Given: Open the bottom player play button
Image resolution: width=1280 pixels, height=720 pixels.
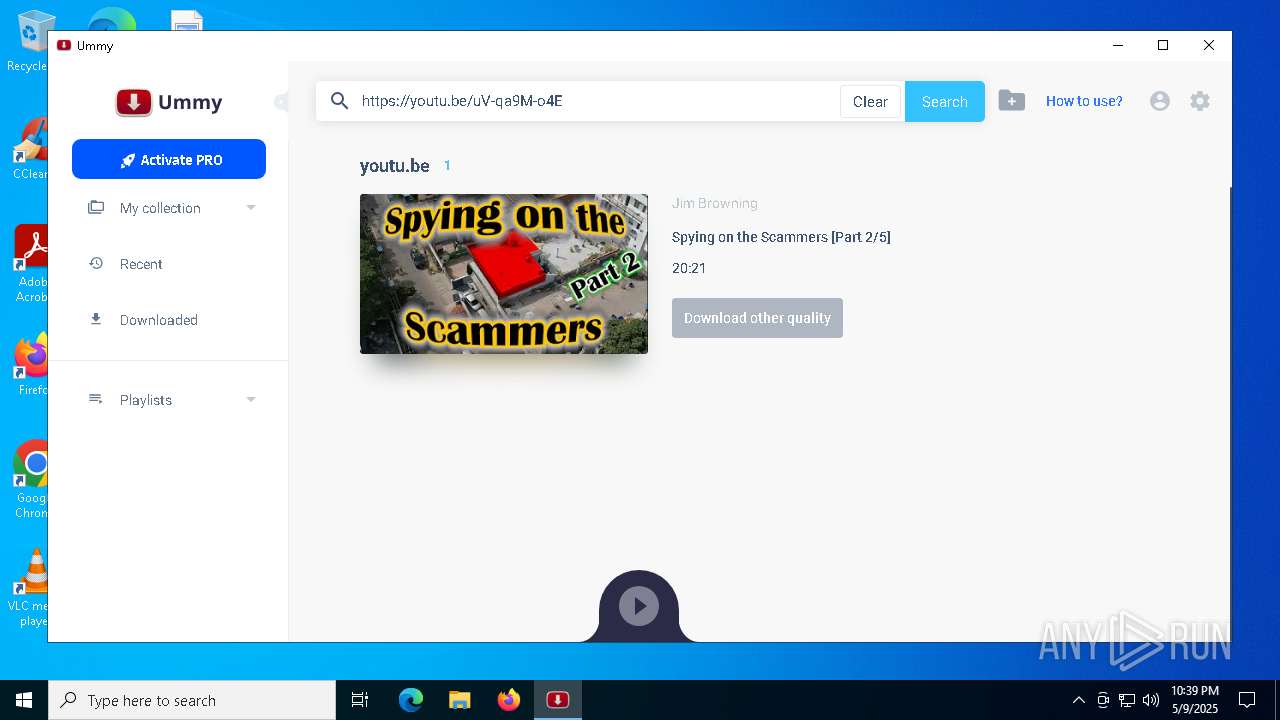Looking at the screenshot, I should (x=639, y=606).
